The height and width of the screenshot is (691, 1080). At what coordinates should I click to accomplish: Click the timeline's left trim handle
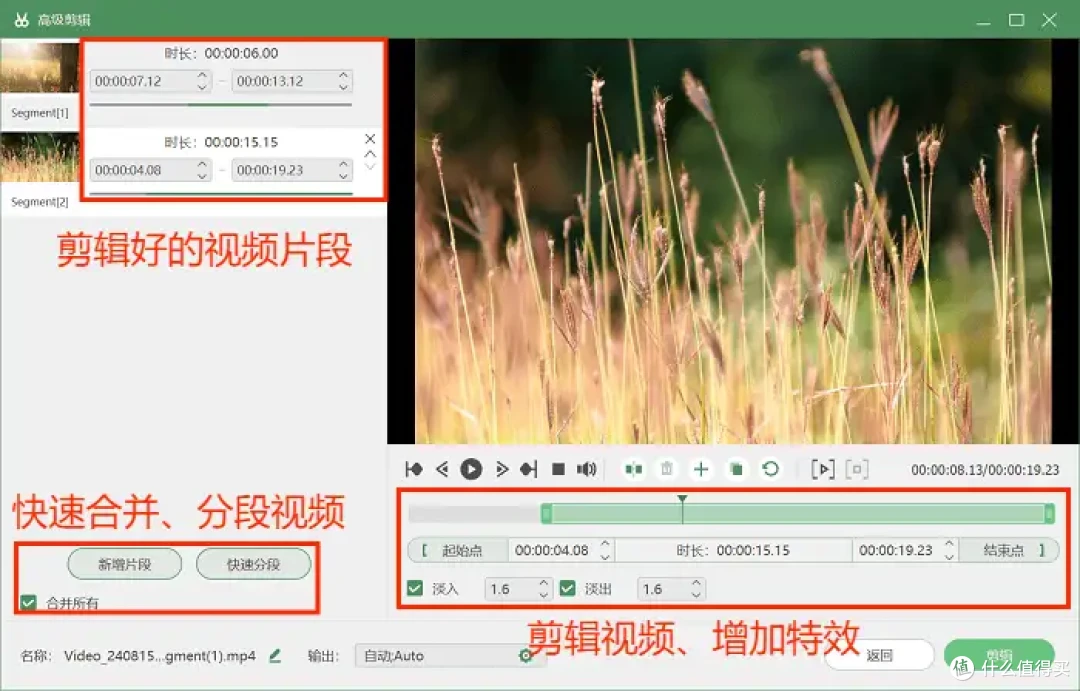click(x=546, y=513)
